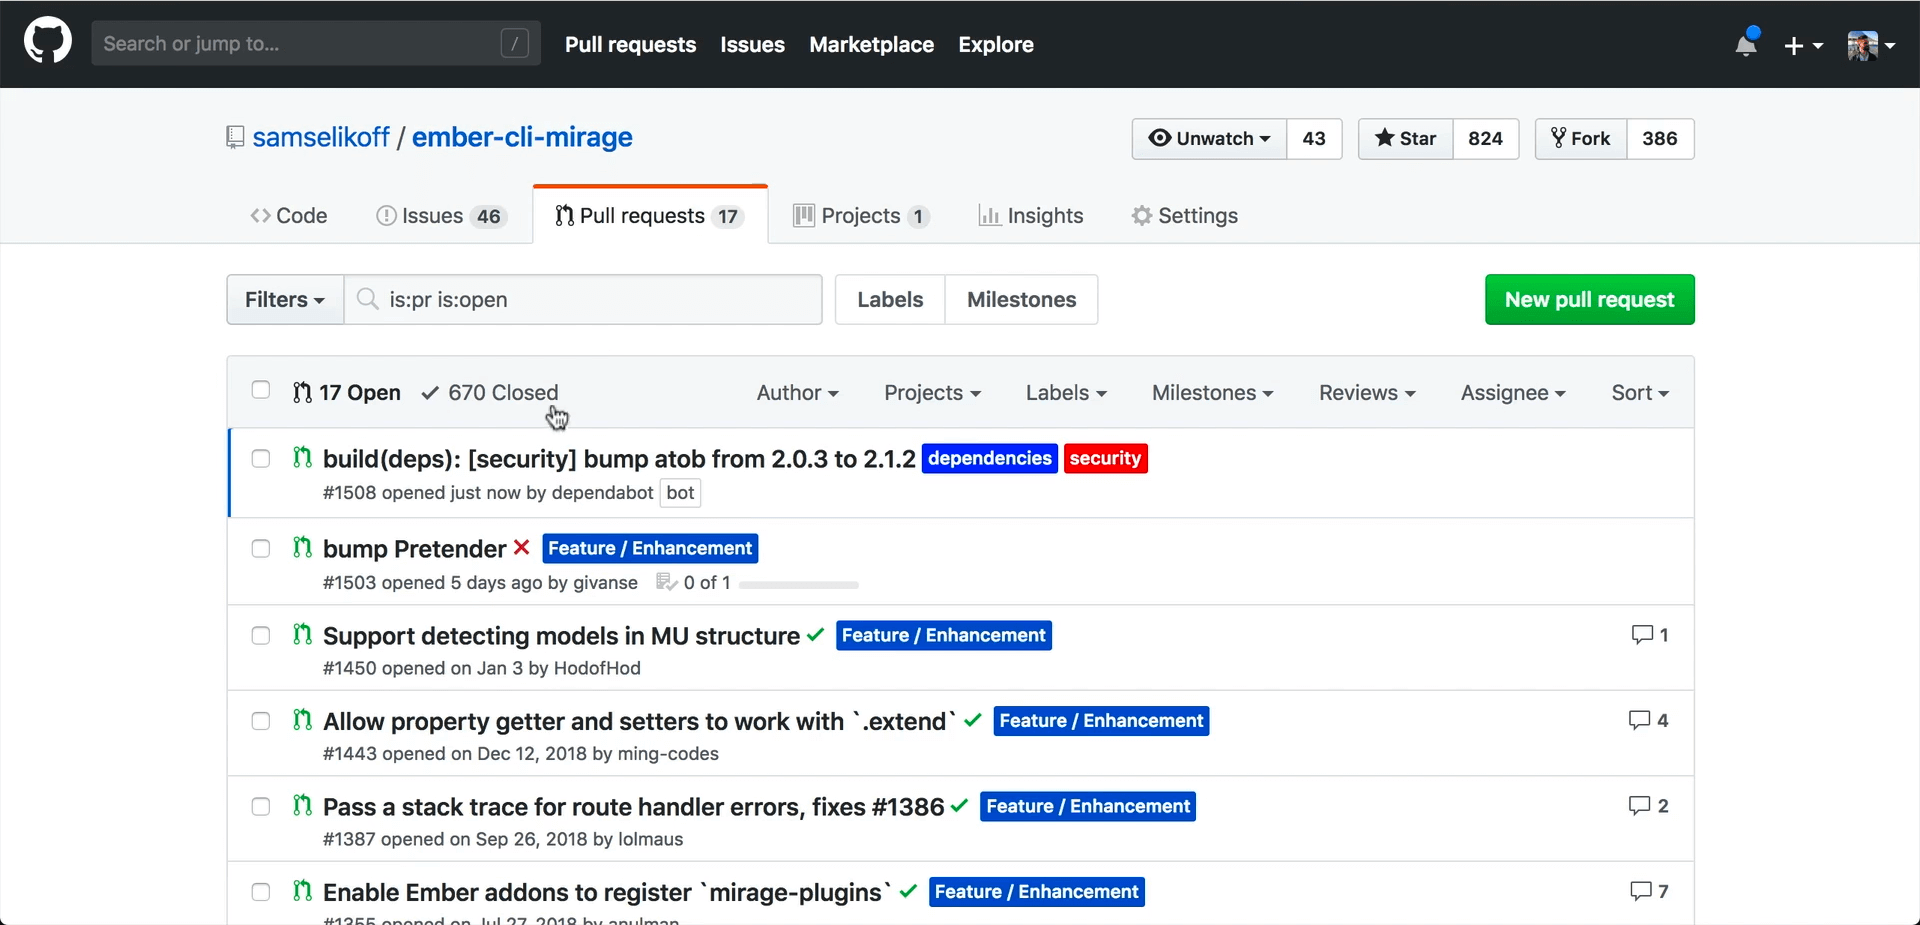Tick the checkbox for bump Pretender
The width and height of the screenshot is (1920, 925).
pyautogui.click(x=260, y=548)
